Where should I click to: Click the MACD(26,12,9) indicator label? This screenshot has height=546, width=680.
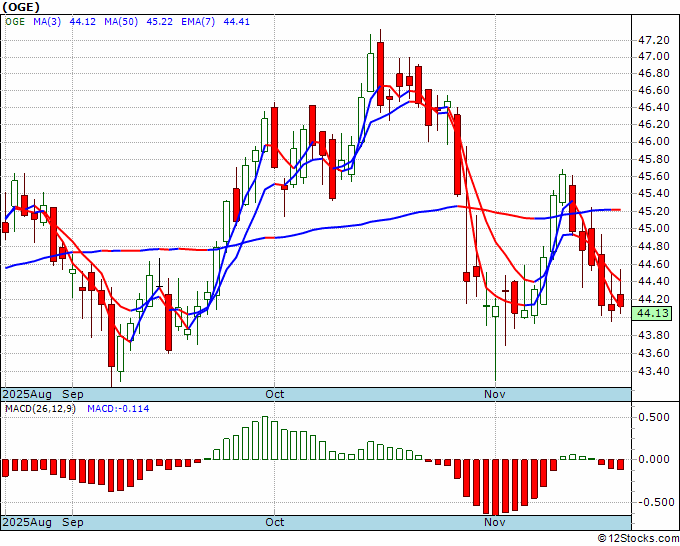(x=40, y=409)
